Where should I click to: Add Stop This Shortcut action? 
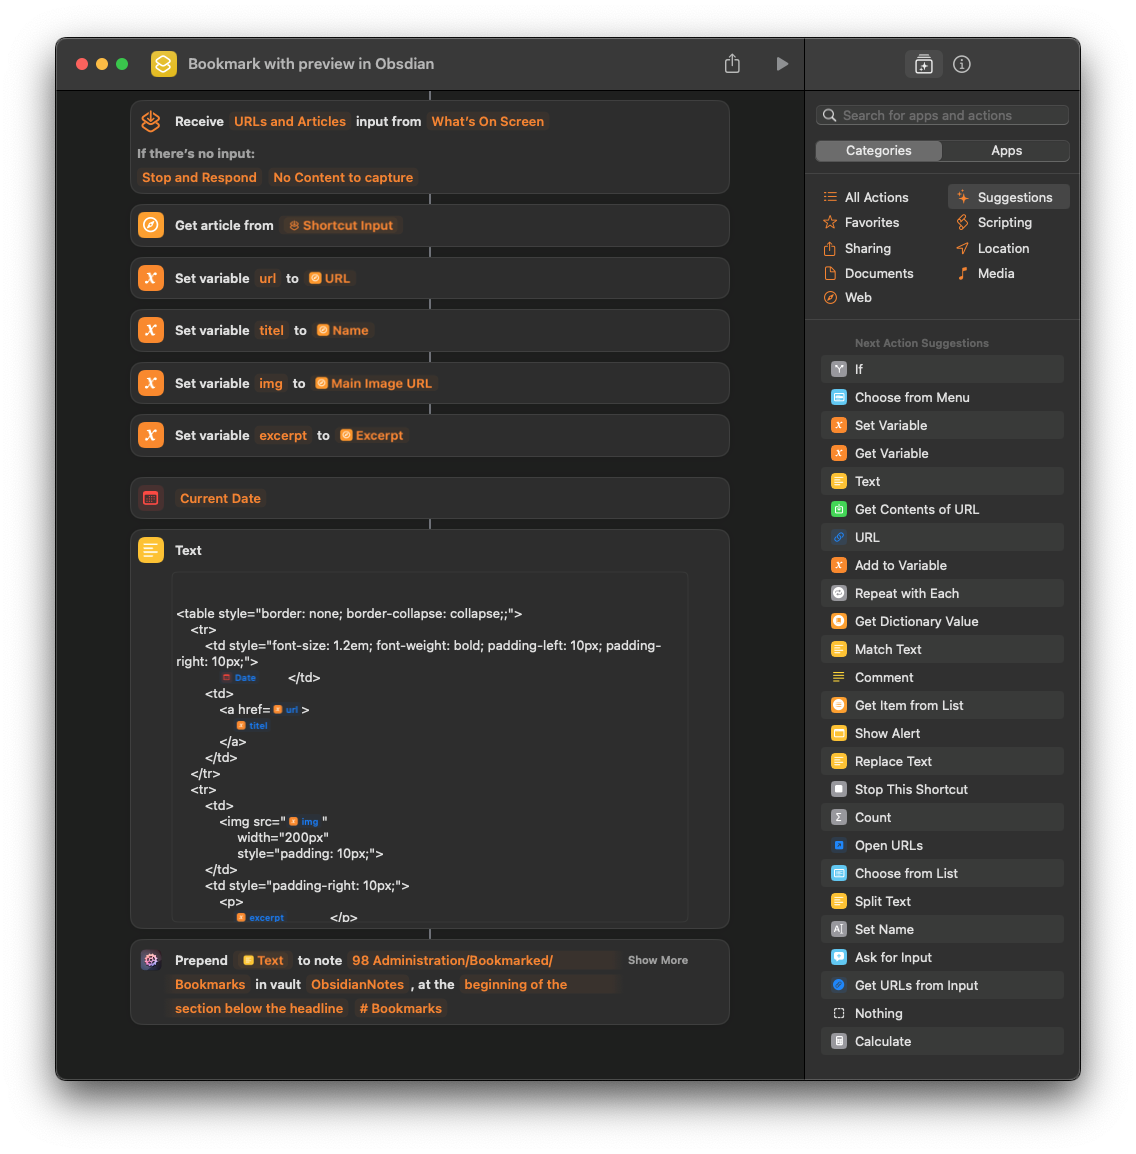[x=942, y=789]
